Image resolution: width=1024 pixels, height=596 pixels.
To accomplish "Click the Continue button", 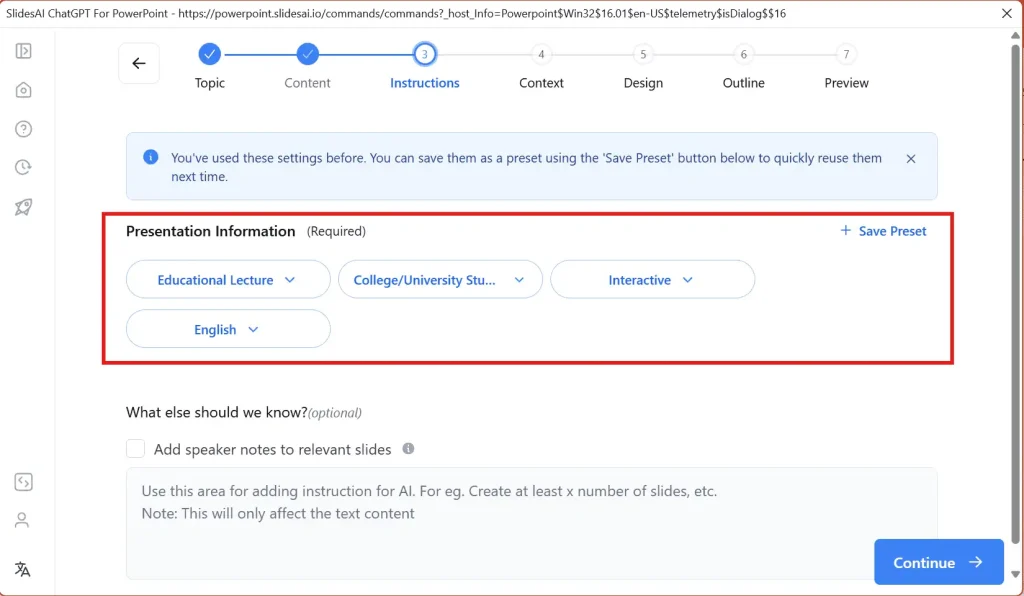I will 936,562.
